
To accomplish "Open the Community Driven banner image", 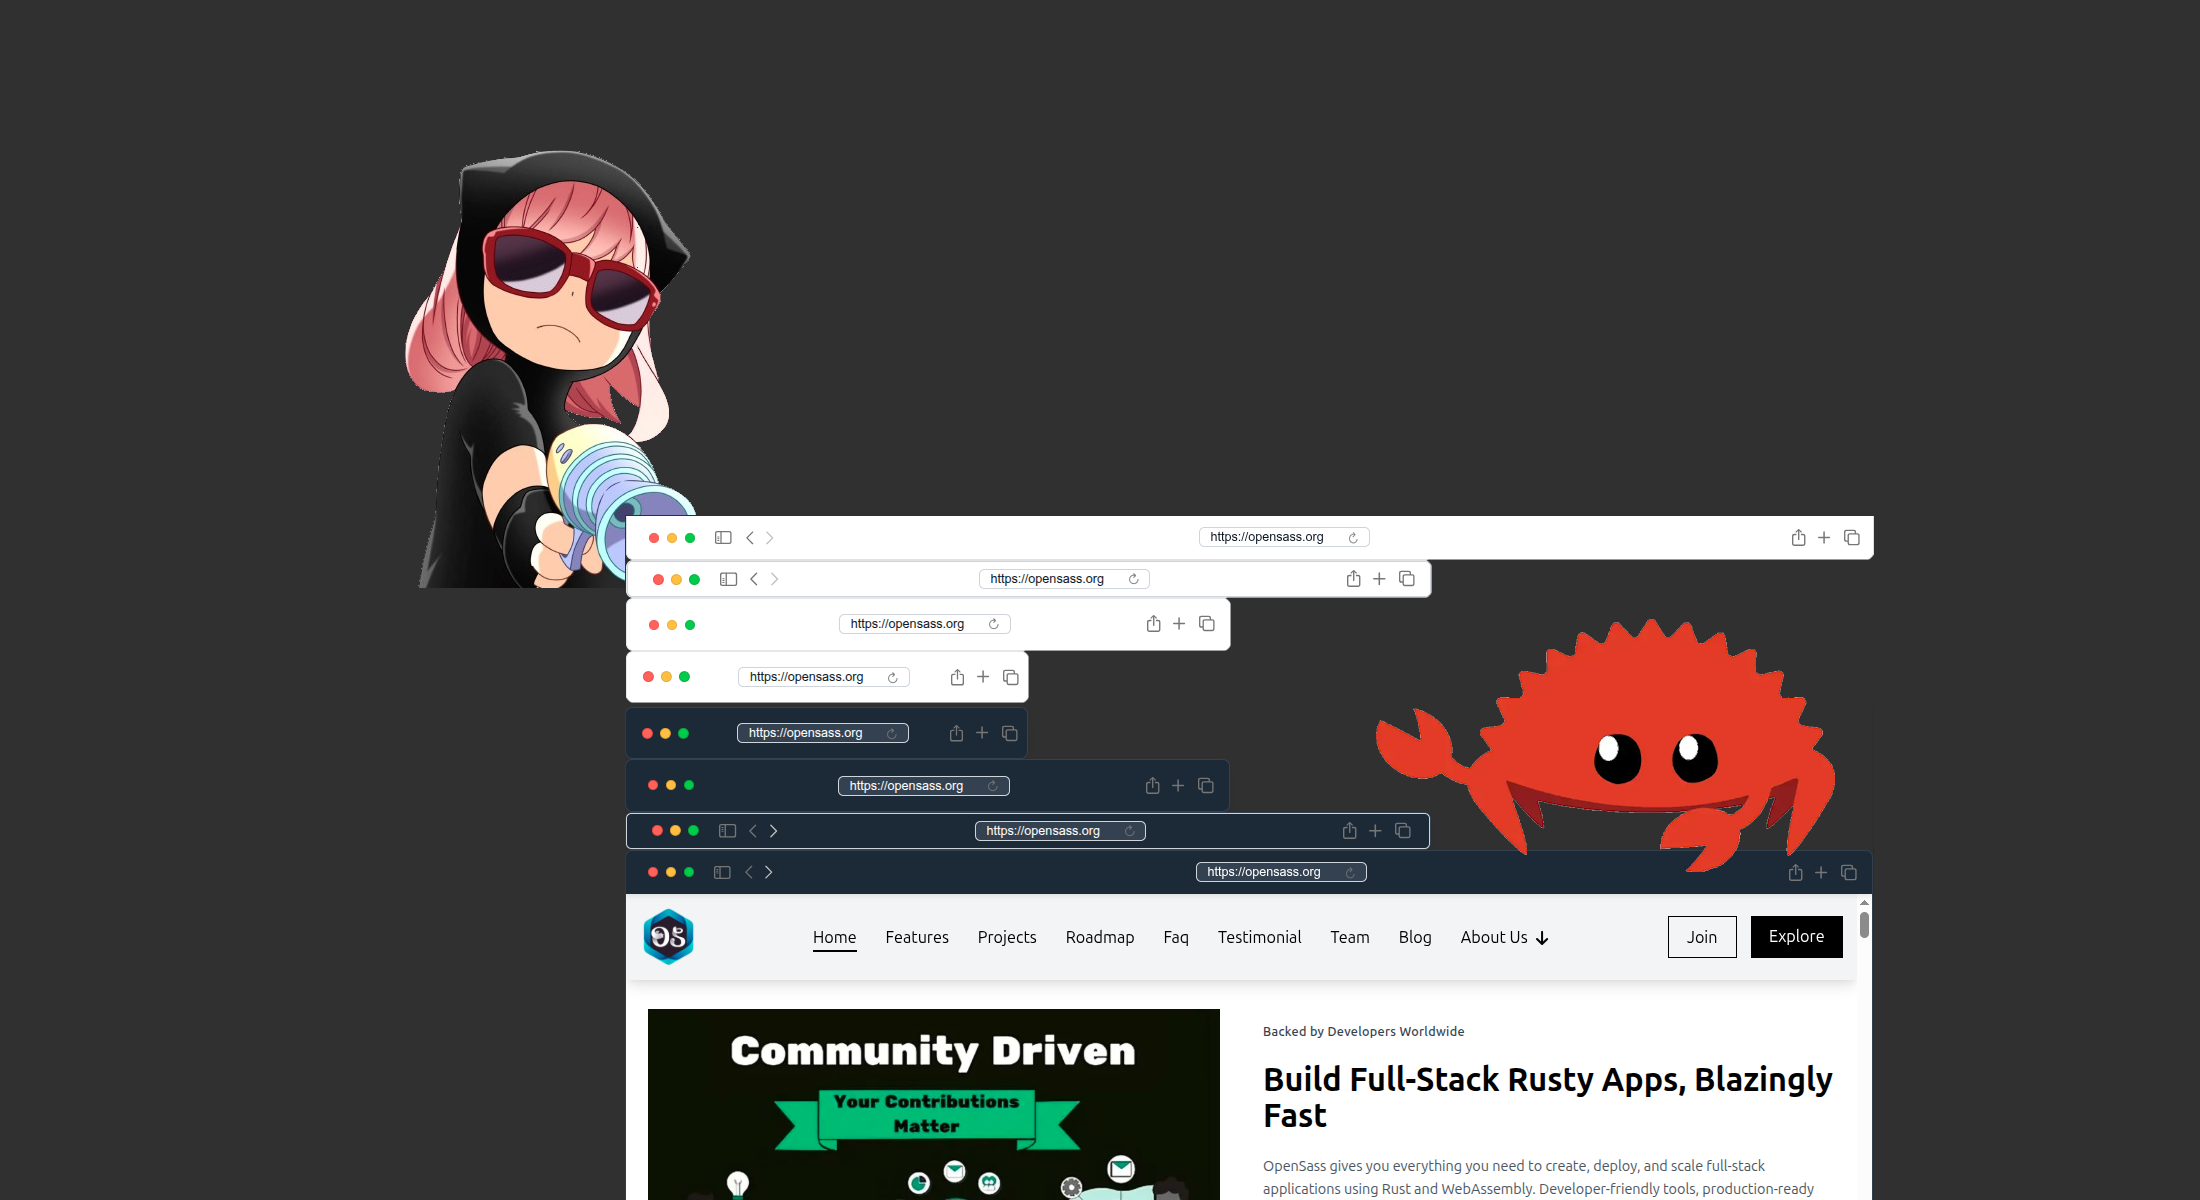I will [x=934, y=1104].
